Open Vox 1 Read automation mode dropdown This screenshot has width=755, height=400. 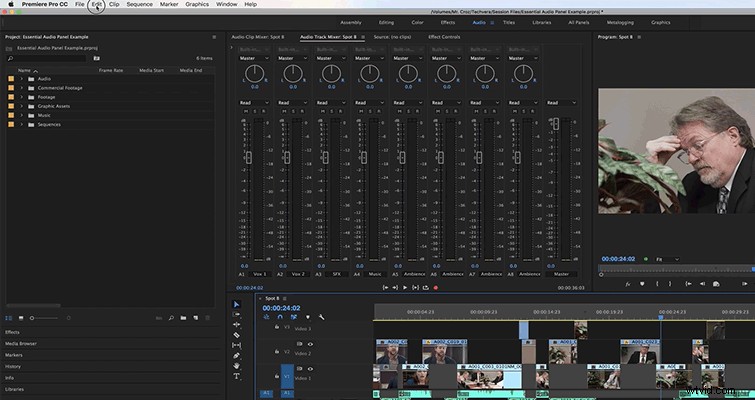[x=254, y=103]
